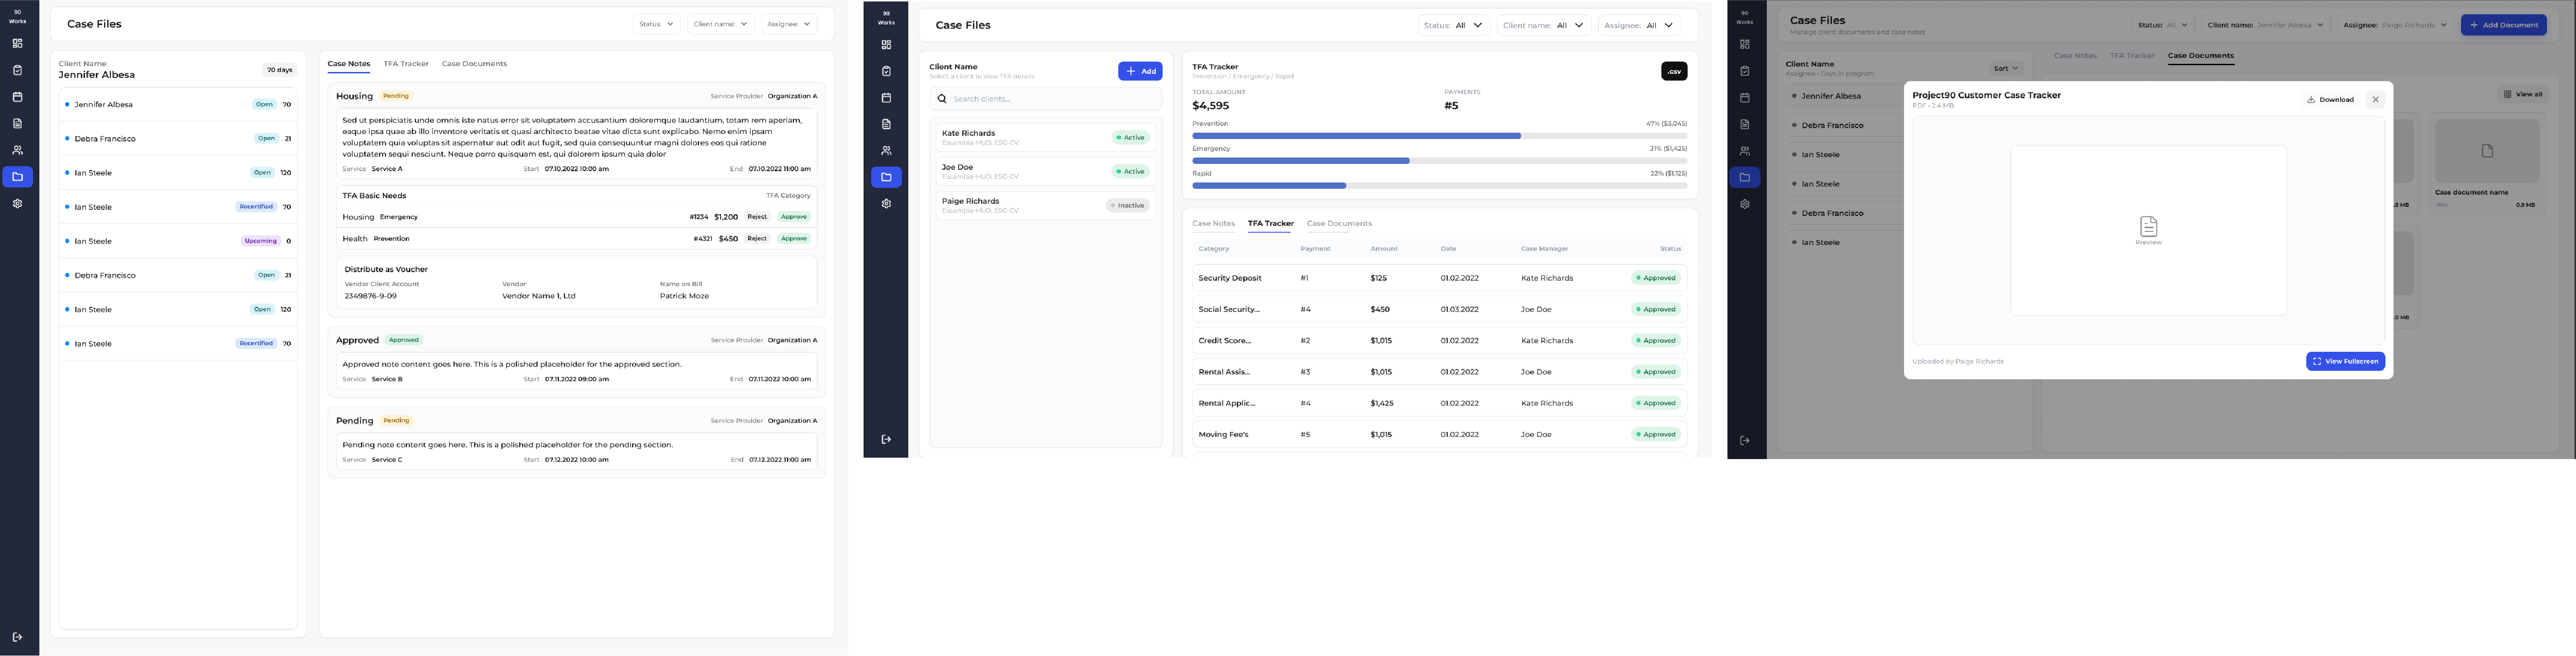Open tasks clipboard icon in middle TFA screen's sidebar
The width and height of the screenshot is (2576, 656).
[886, 71]
